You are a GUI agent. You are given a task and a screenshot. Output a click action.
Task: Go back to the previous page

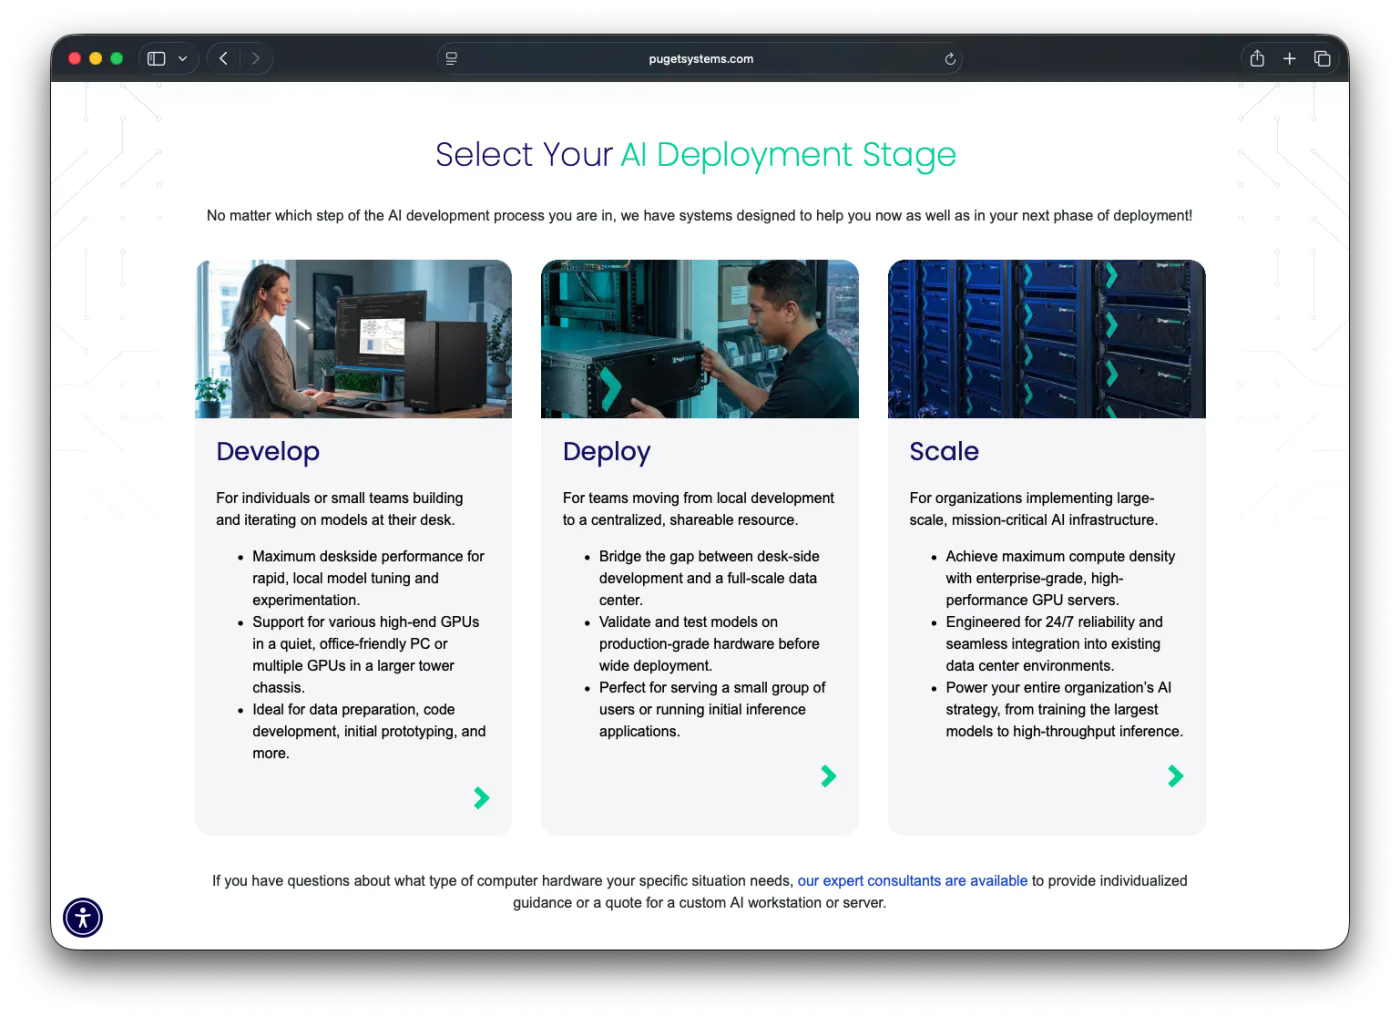tap(224, 59)
